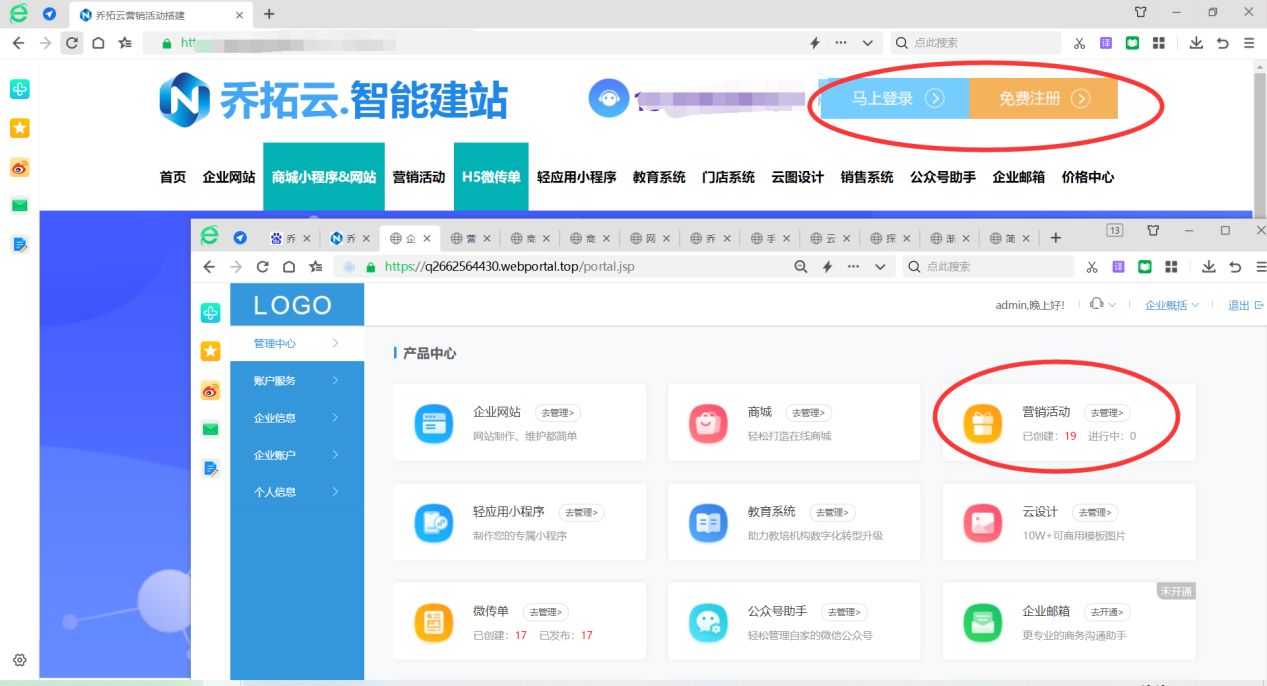Open the sidebar settings gear at bottom left
1267x686 pixels.
click(x=19, y=660)
